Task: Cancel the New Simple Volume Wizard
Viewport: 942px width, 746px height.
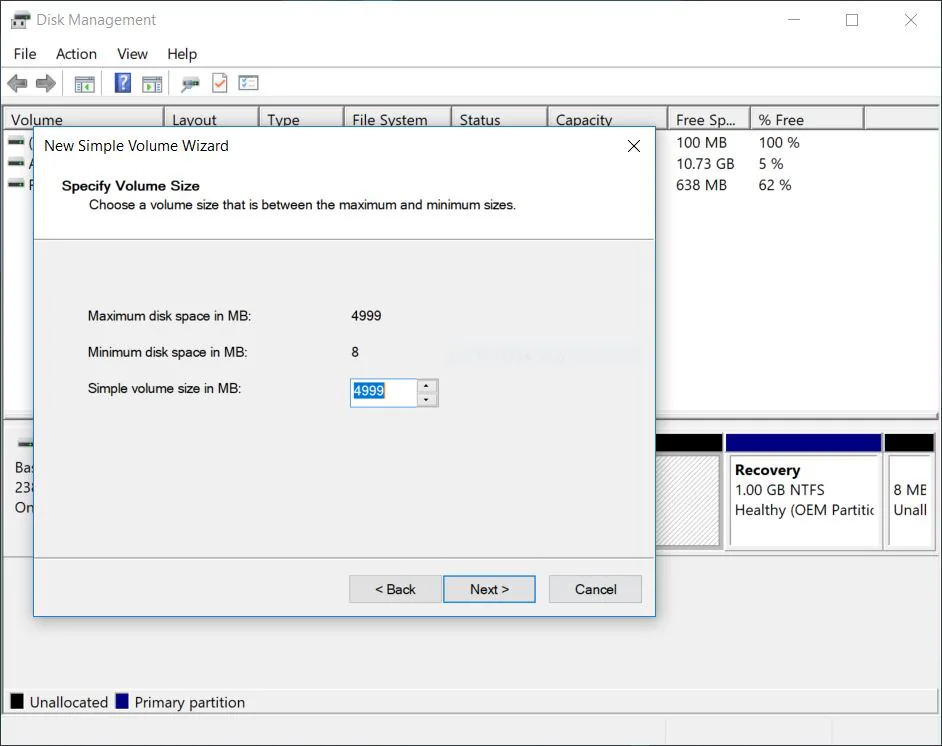Action: [x=595, y=589]
